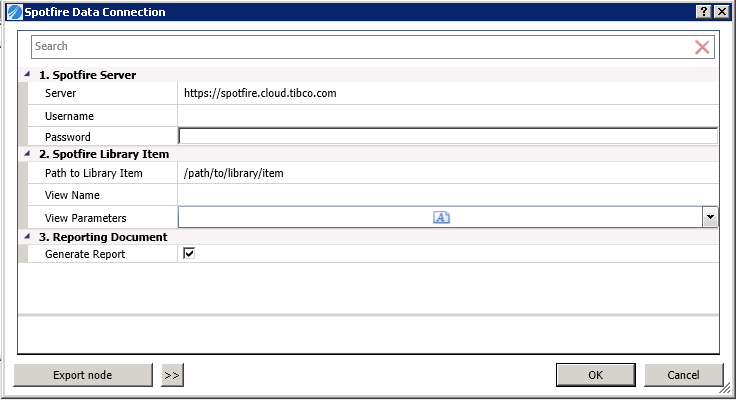The height and width of the screenshot is (400, 736).
Task: Collapse the 3. Reporting Document section
Action: coord(27,236)
